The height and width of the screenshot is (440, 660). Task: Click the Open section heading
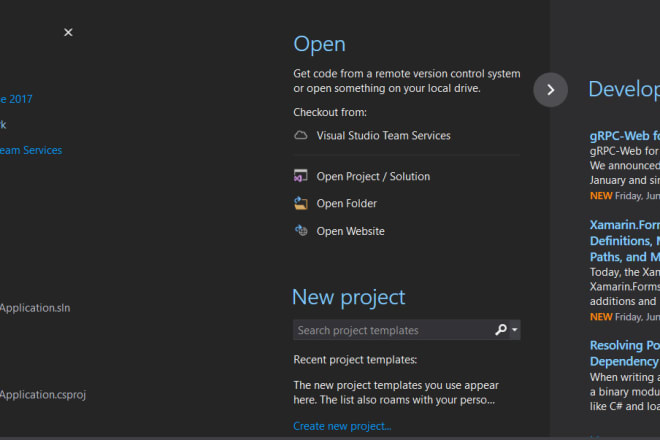pyautogui.click(x=319, y=44)
